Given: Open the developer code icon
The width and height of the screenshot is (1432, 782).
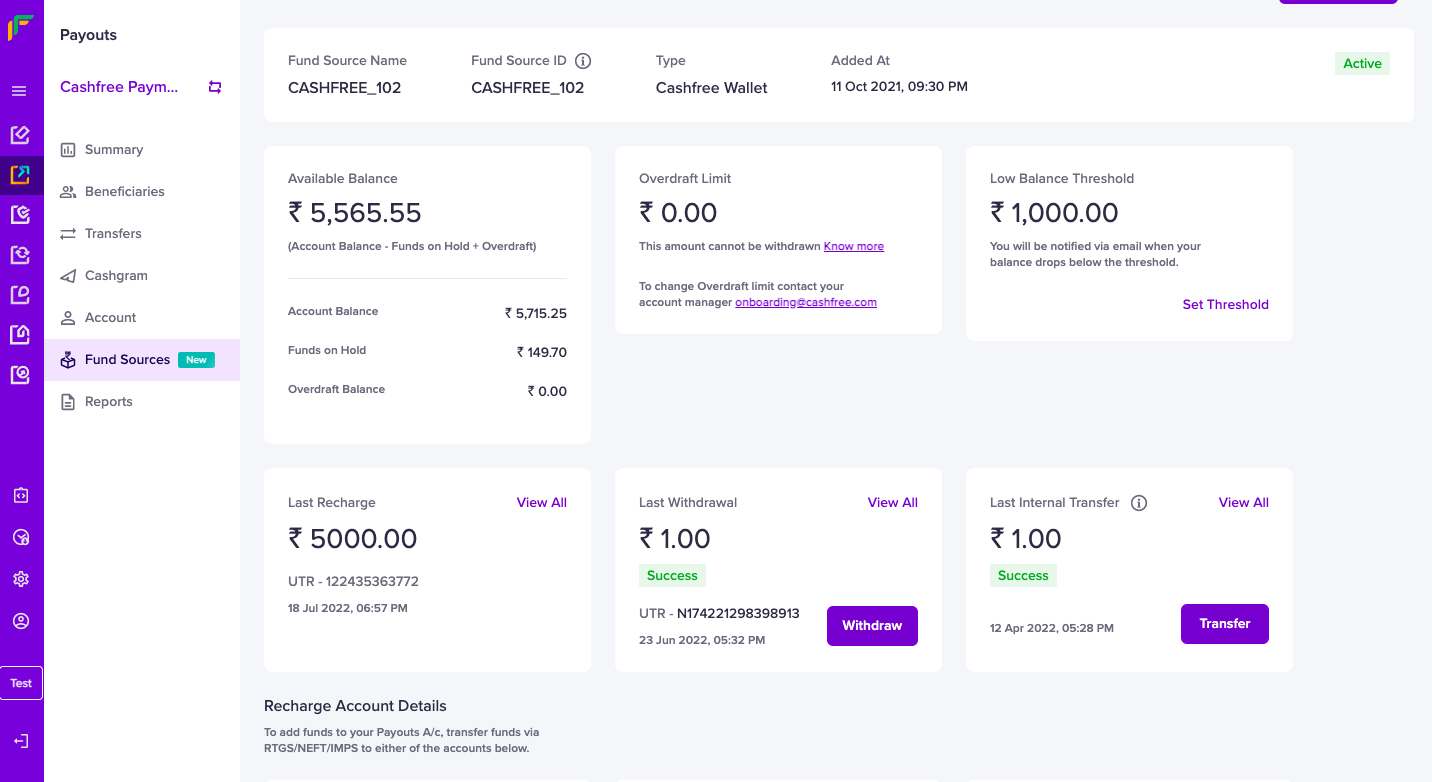Looking at the screenshot, I should coord(21,495).
